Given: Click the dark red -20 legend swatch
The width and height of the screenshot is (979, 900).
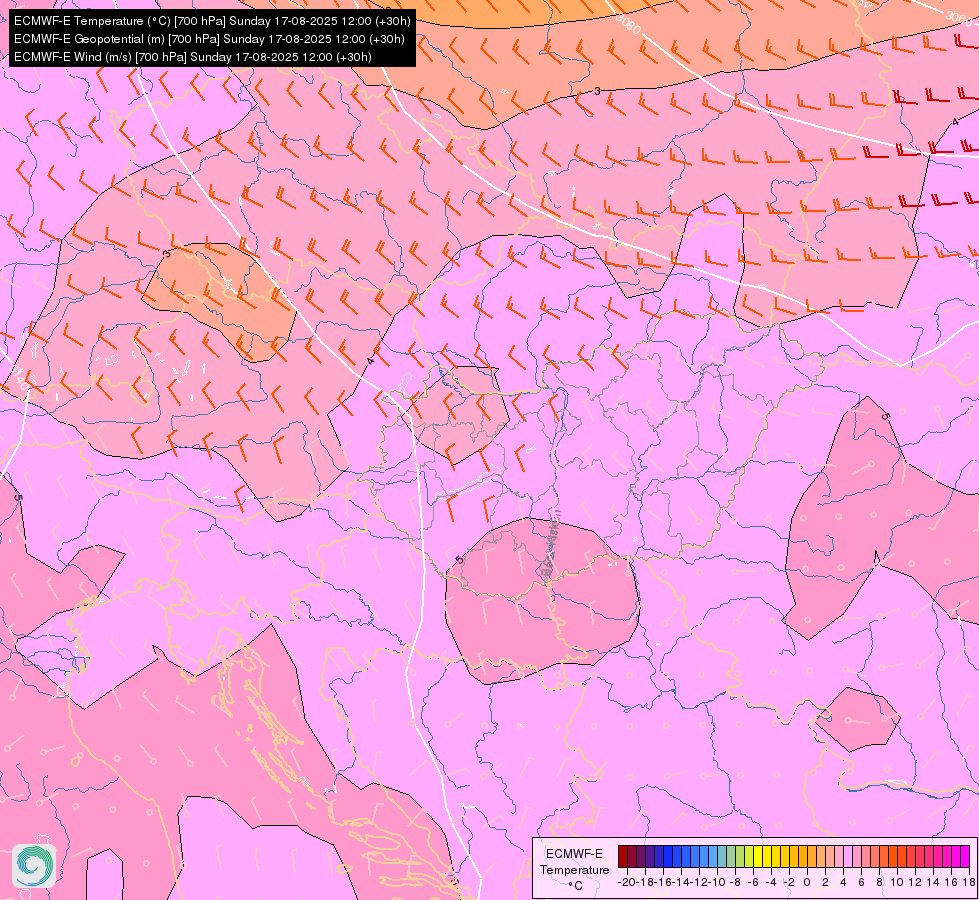Looking at the screenshot, I should 623,856.
